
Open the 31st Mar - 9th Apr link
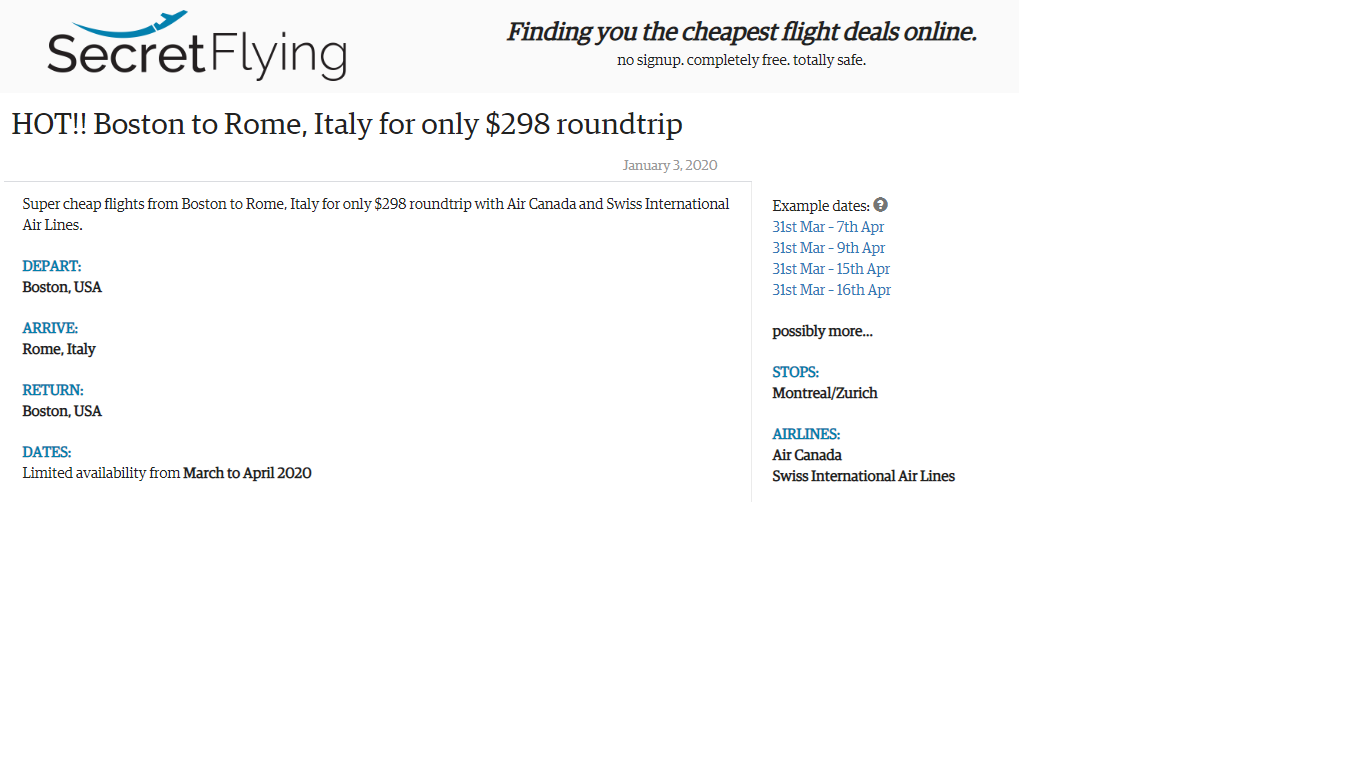coord(828,248)
